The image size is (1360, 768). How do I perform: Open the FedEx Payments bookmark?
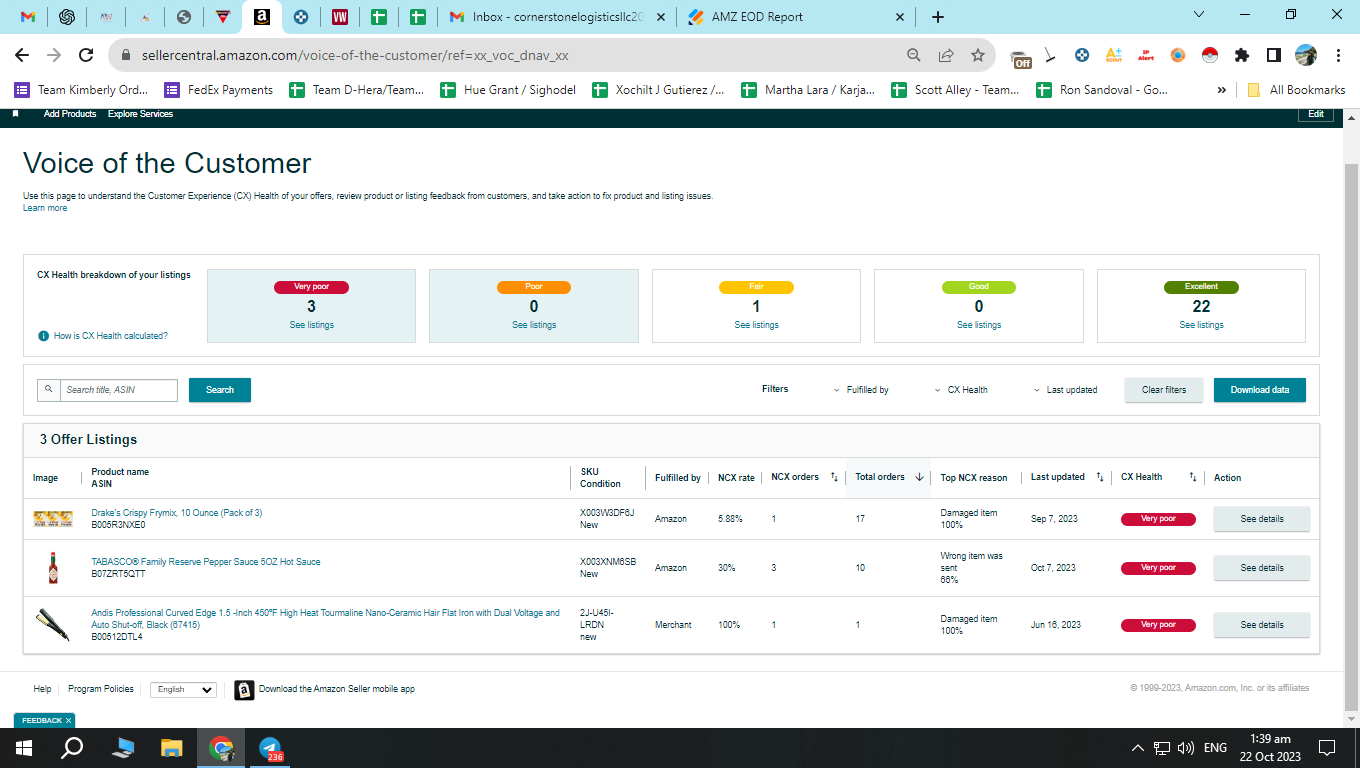click(x=219, y=90)
